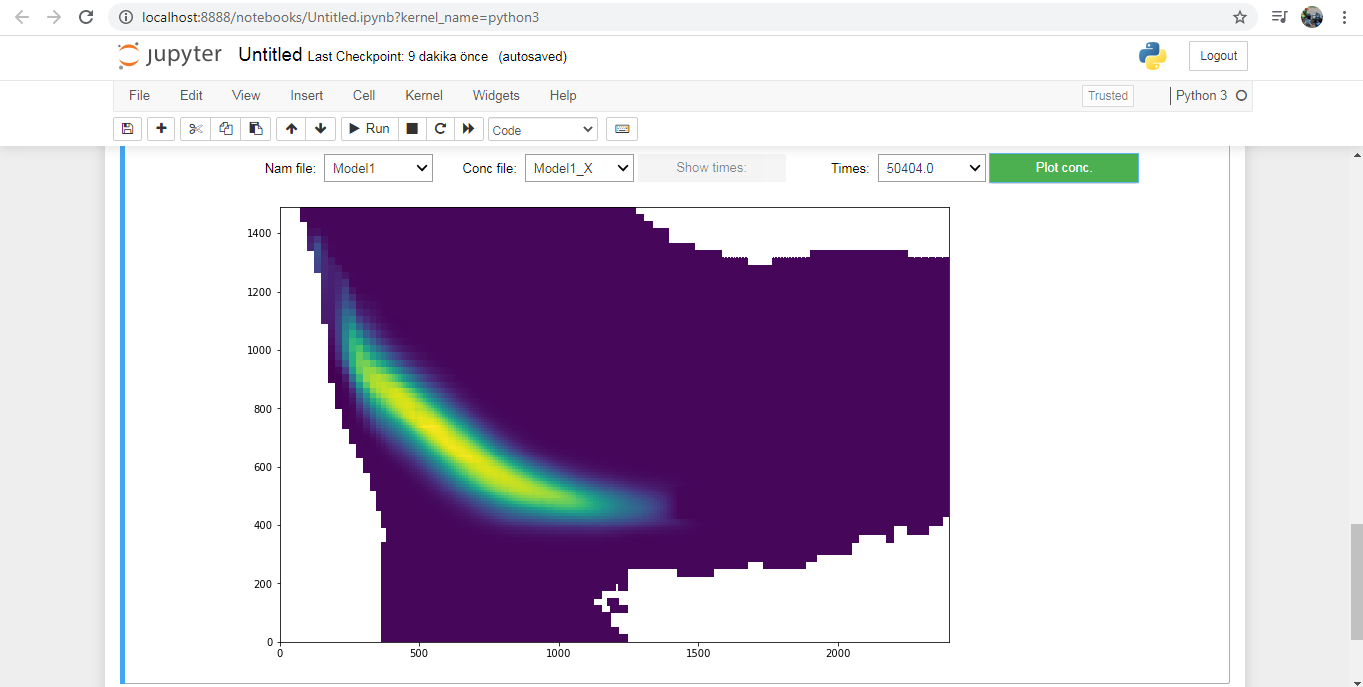Insert cell below with plus icon
Viewport: 1363px width, 687px height.
(161, 129)
